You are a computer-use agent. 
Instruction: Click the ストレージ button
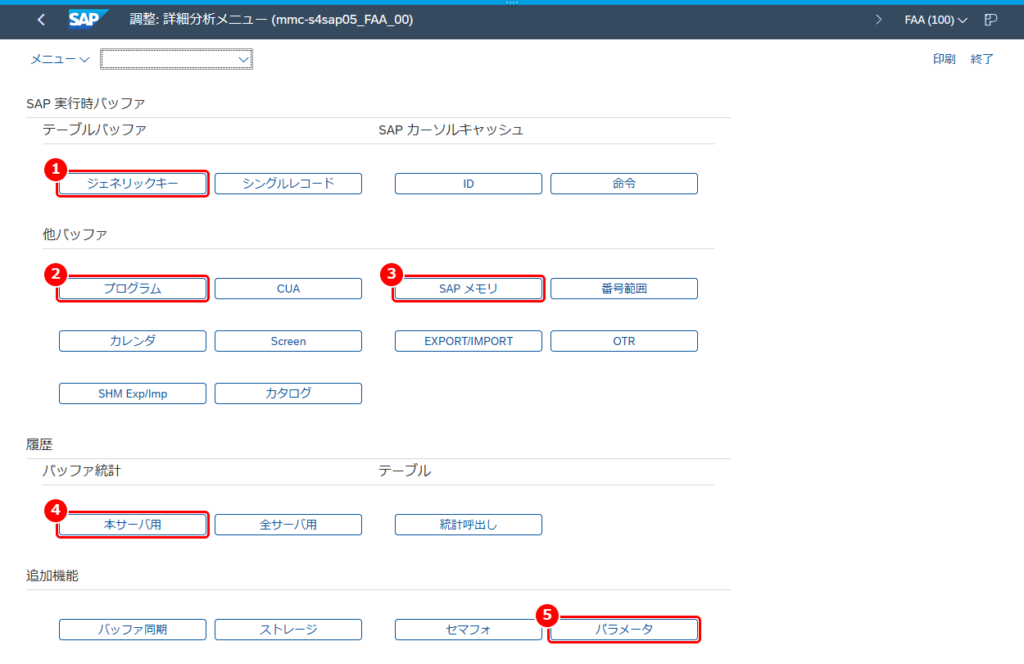(288, 629)
